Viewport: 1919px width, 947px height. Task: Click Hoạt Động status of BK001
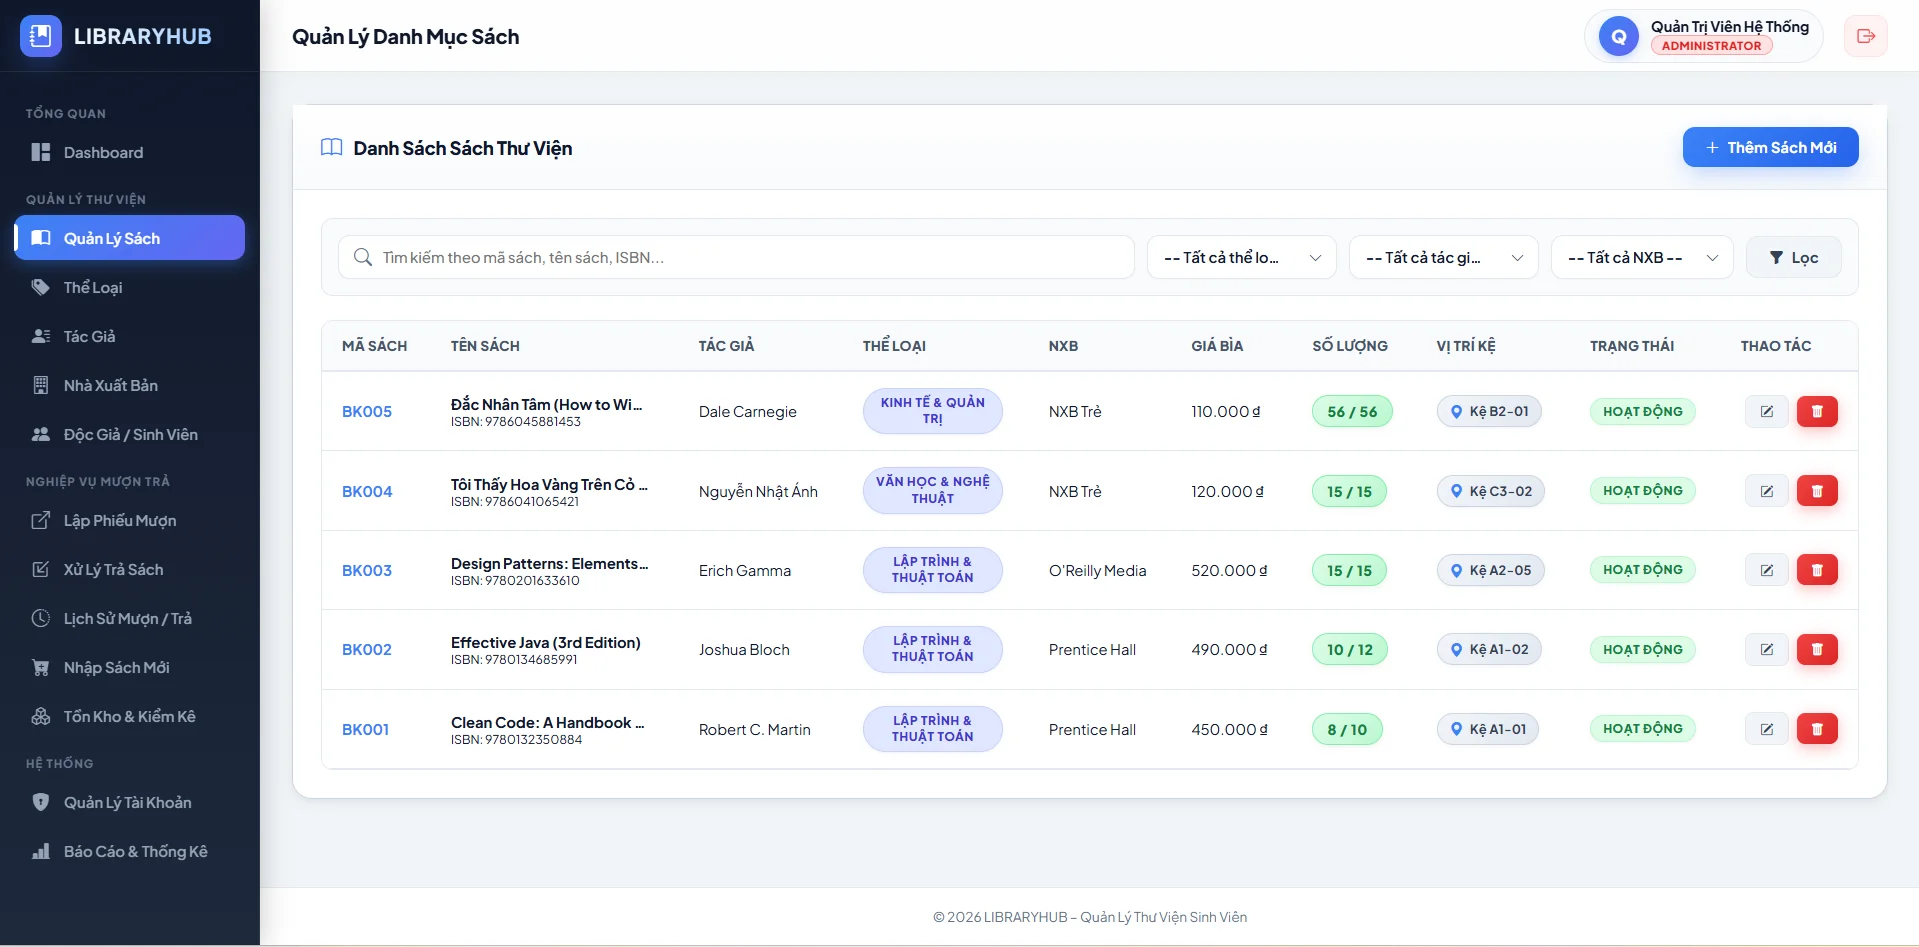[x=1643, y=728]
